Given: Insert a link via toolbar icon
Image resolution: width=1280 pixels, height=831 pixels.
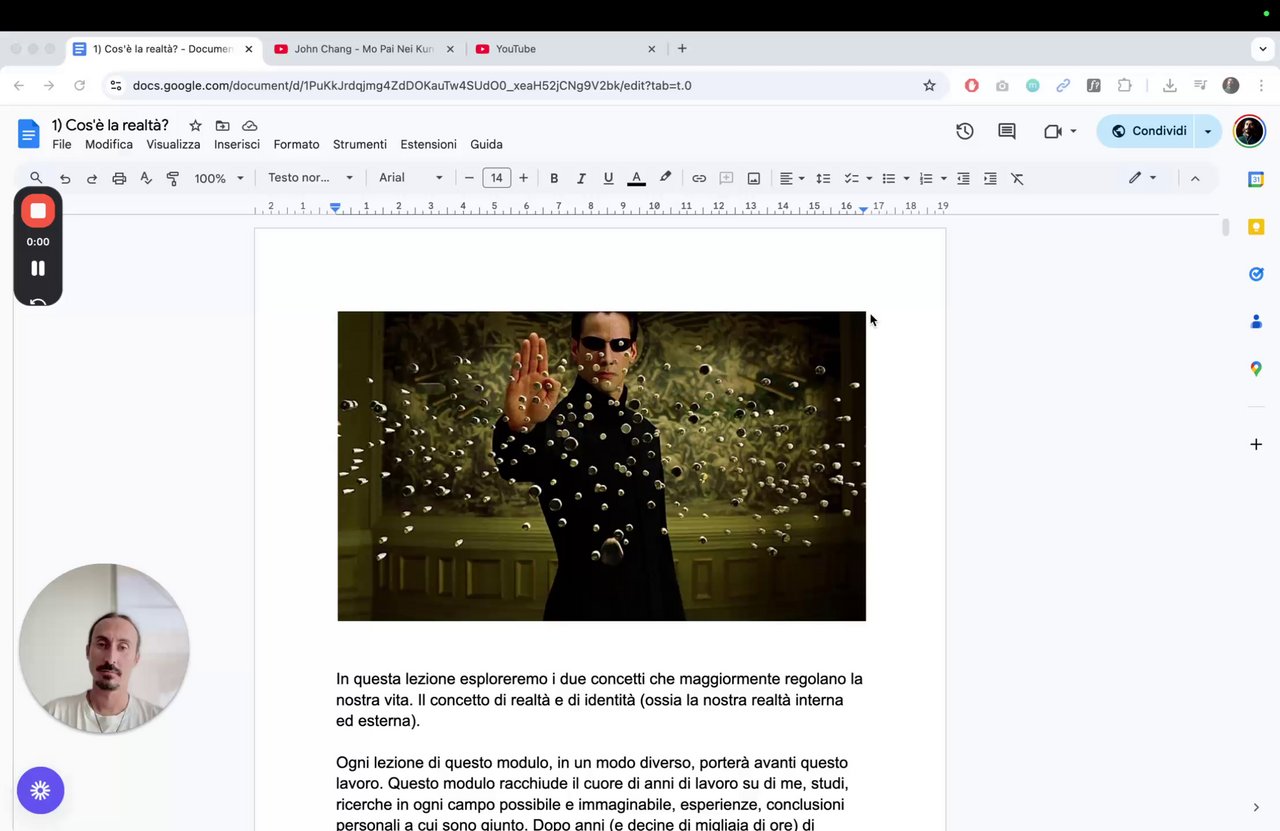Looking at the screenshot, I should (699, 178).
